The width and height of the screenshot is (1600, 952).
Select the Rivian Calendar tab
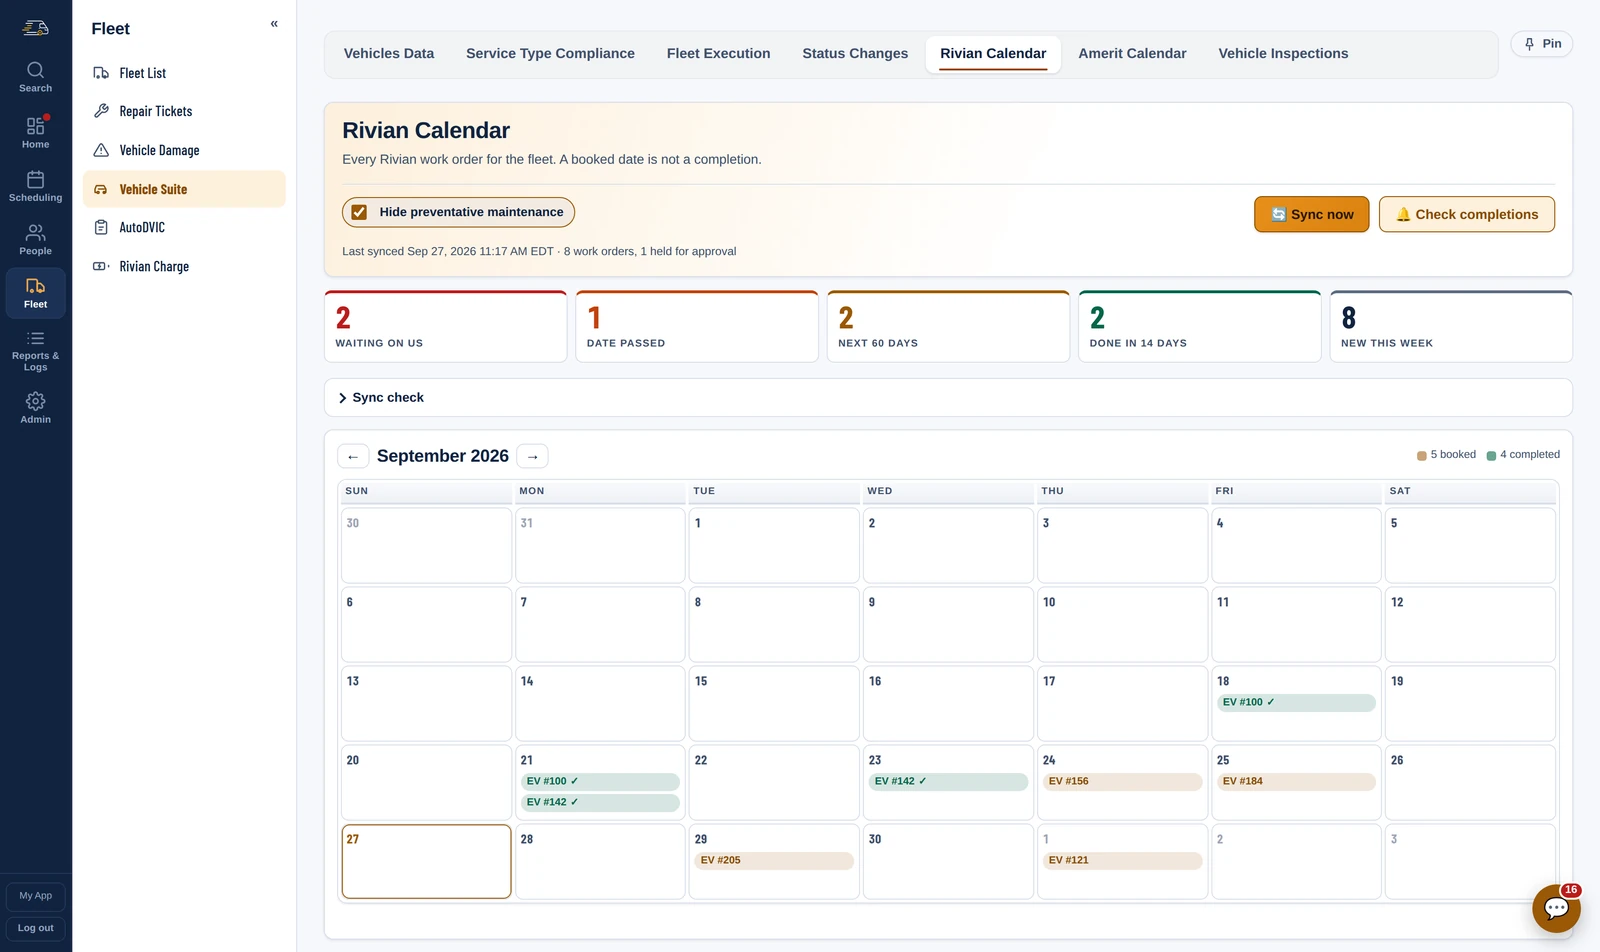[x=993, y=54]
